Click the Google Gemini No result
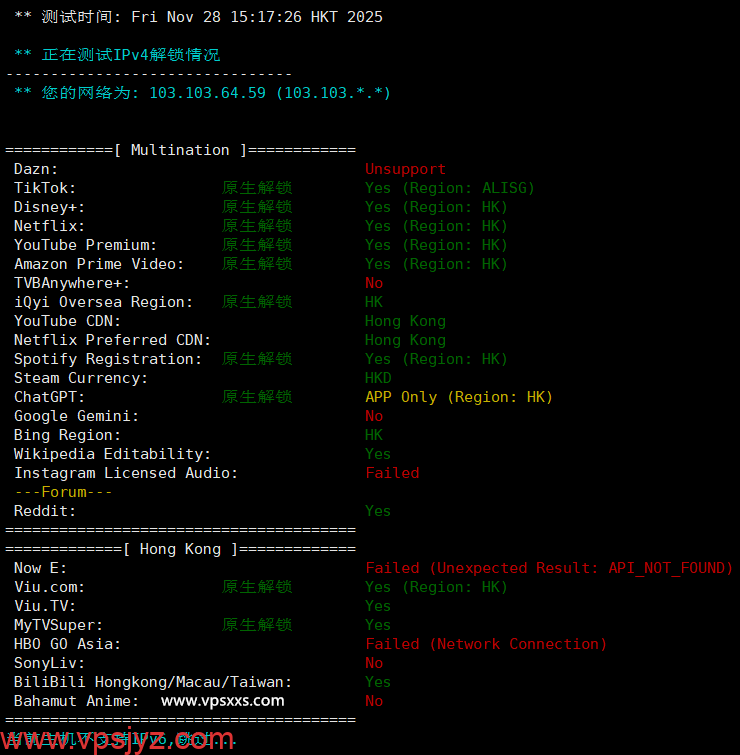The image size is (740, 755). [x=374, y=416]
